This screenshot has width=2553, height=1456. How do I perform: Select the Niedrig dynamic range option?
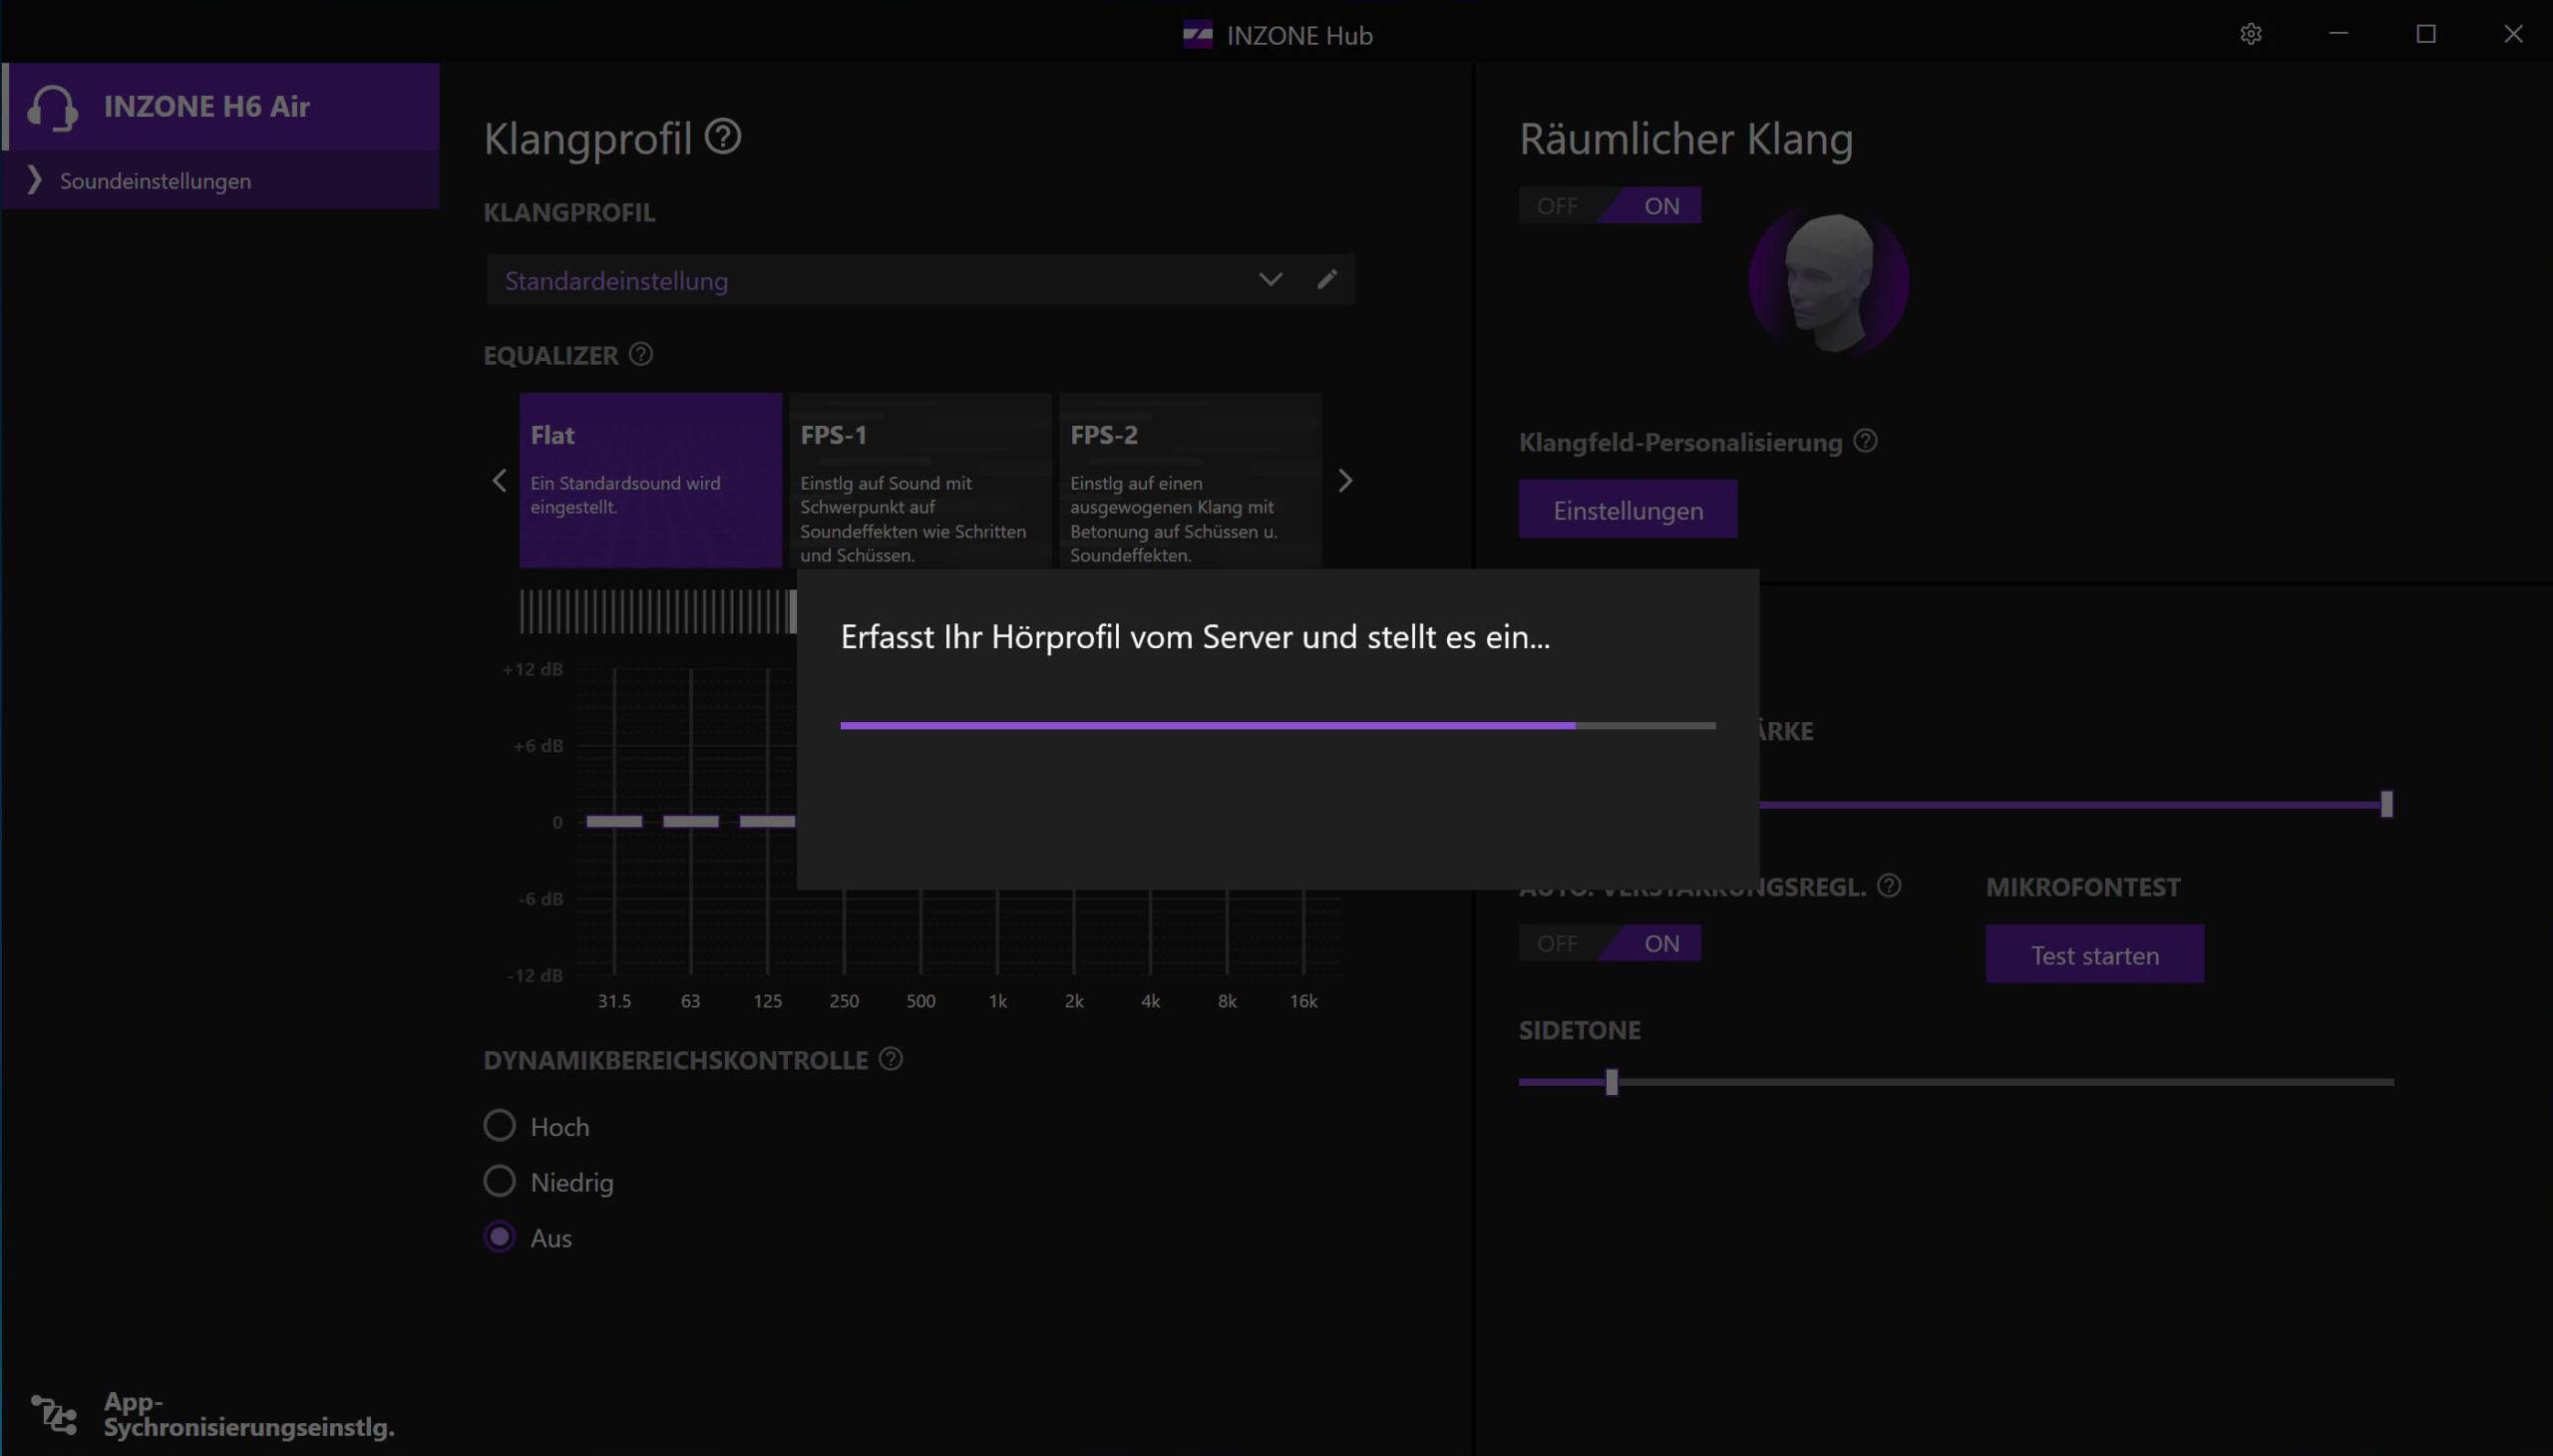tap(499, 1182)
